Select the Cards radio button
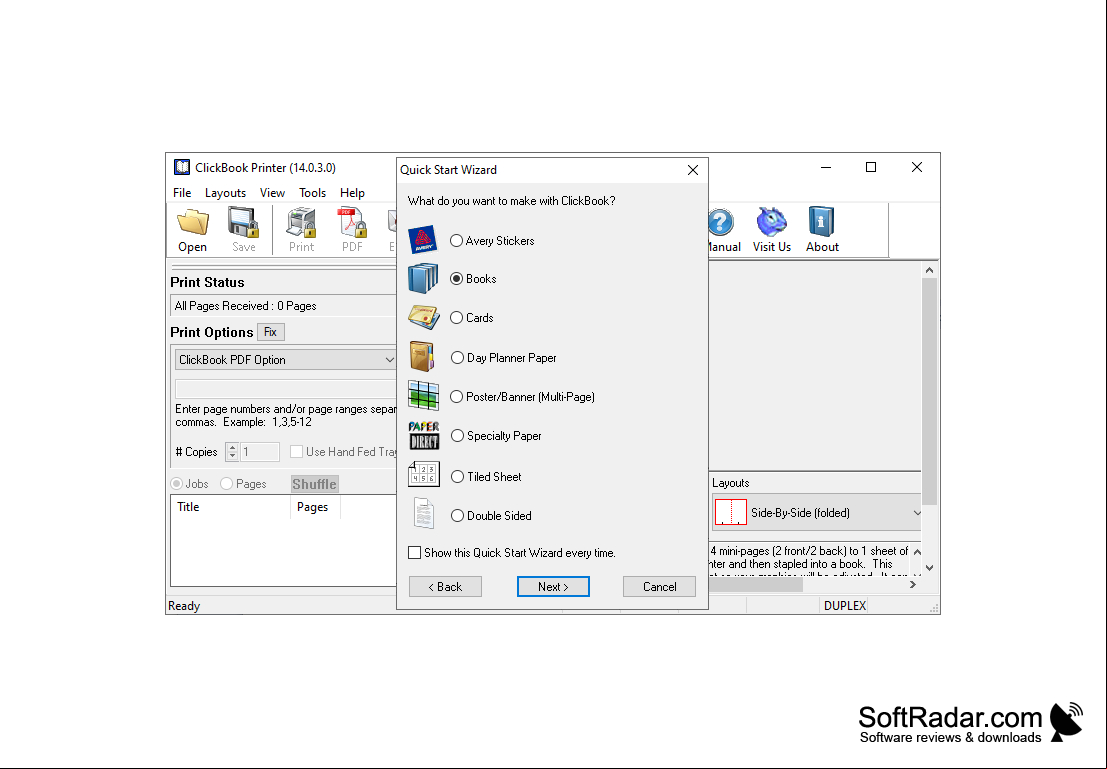This screenshot has width=1107, height=769. tap(457, 318)
